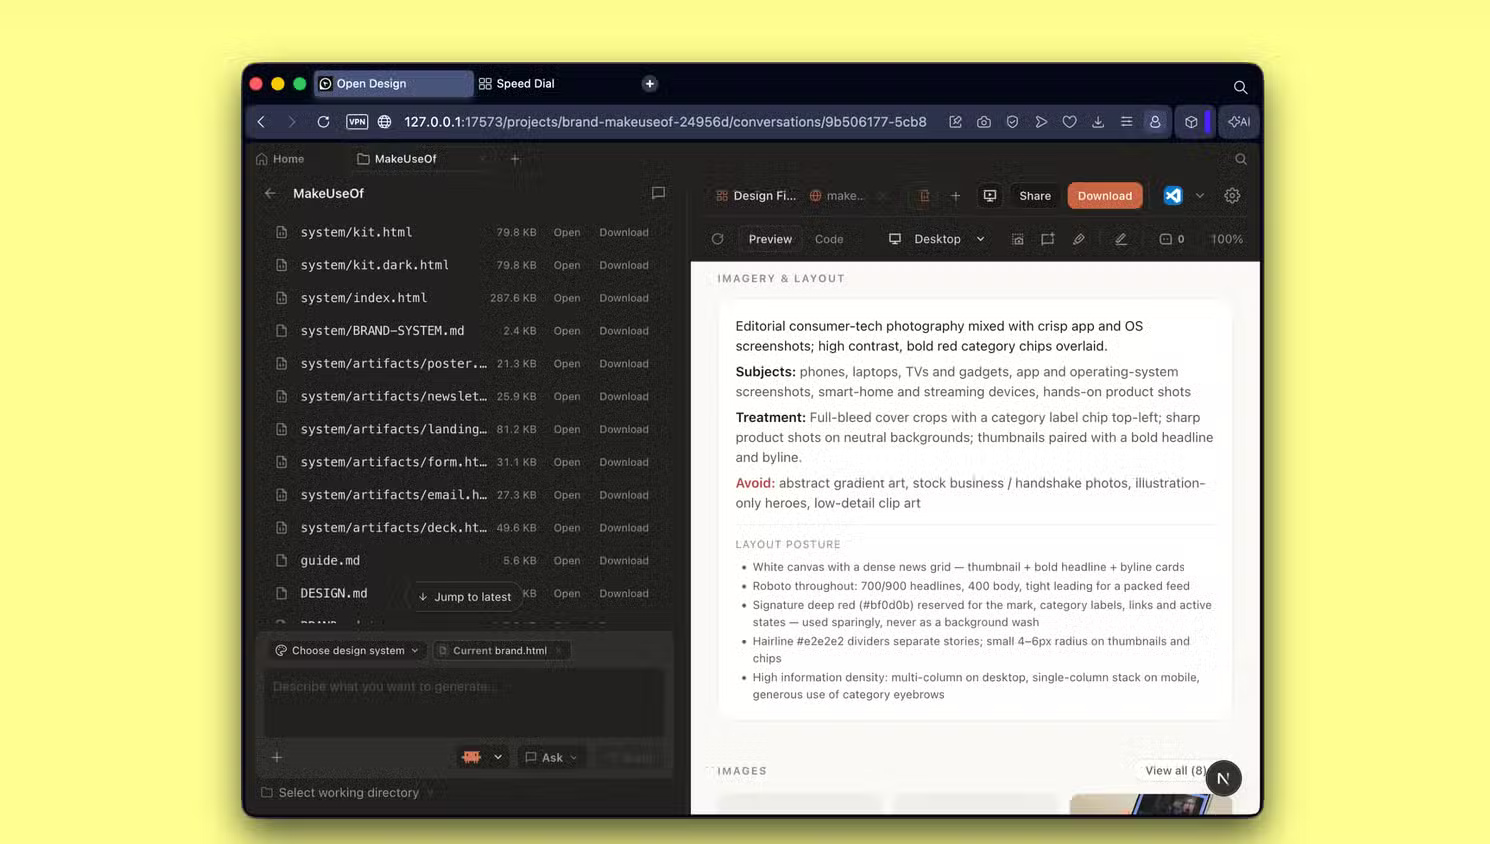
Task: Open browser downloads icon in the address bar
Action: click(x=1098, y=122)
